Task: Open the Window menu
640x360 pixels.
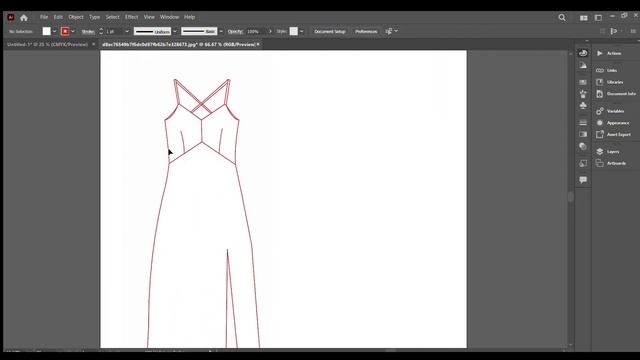Action: (x=169, y=17)
